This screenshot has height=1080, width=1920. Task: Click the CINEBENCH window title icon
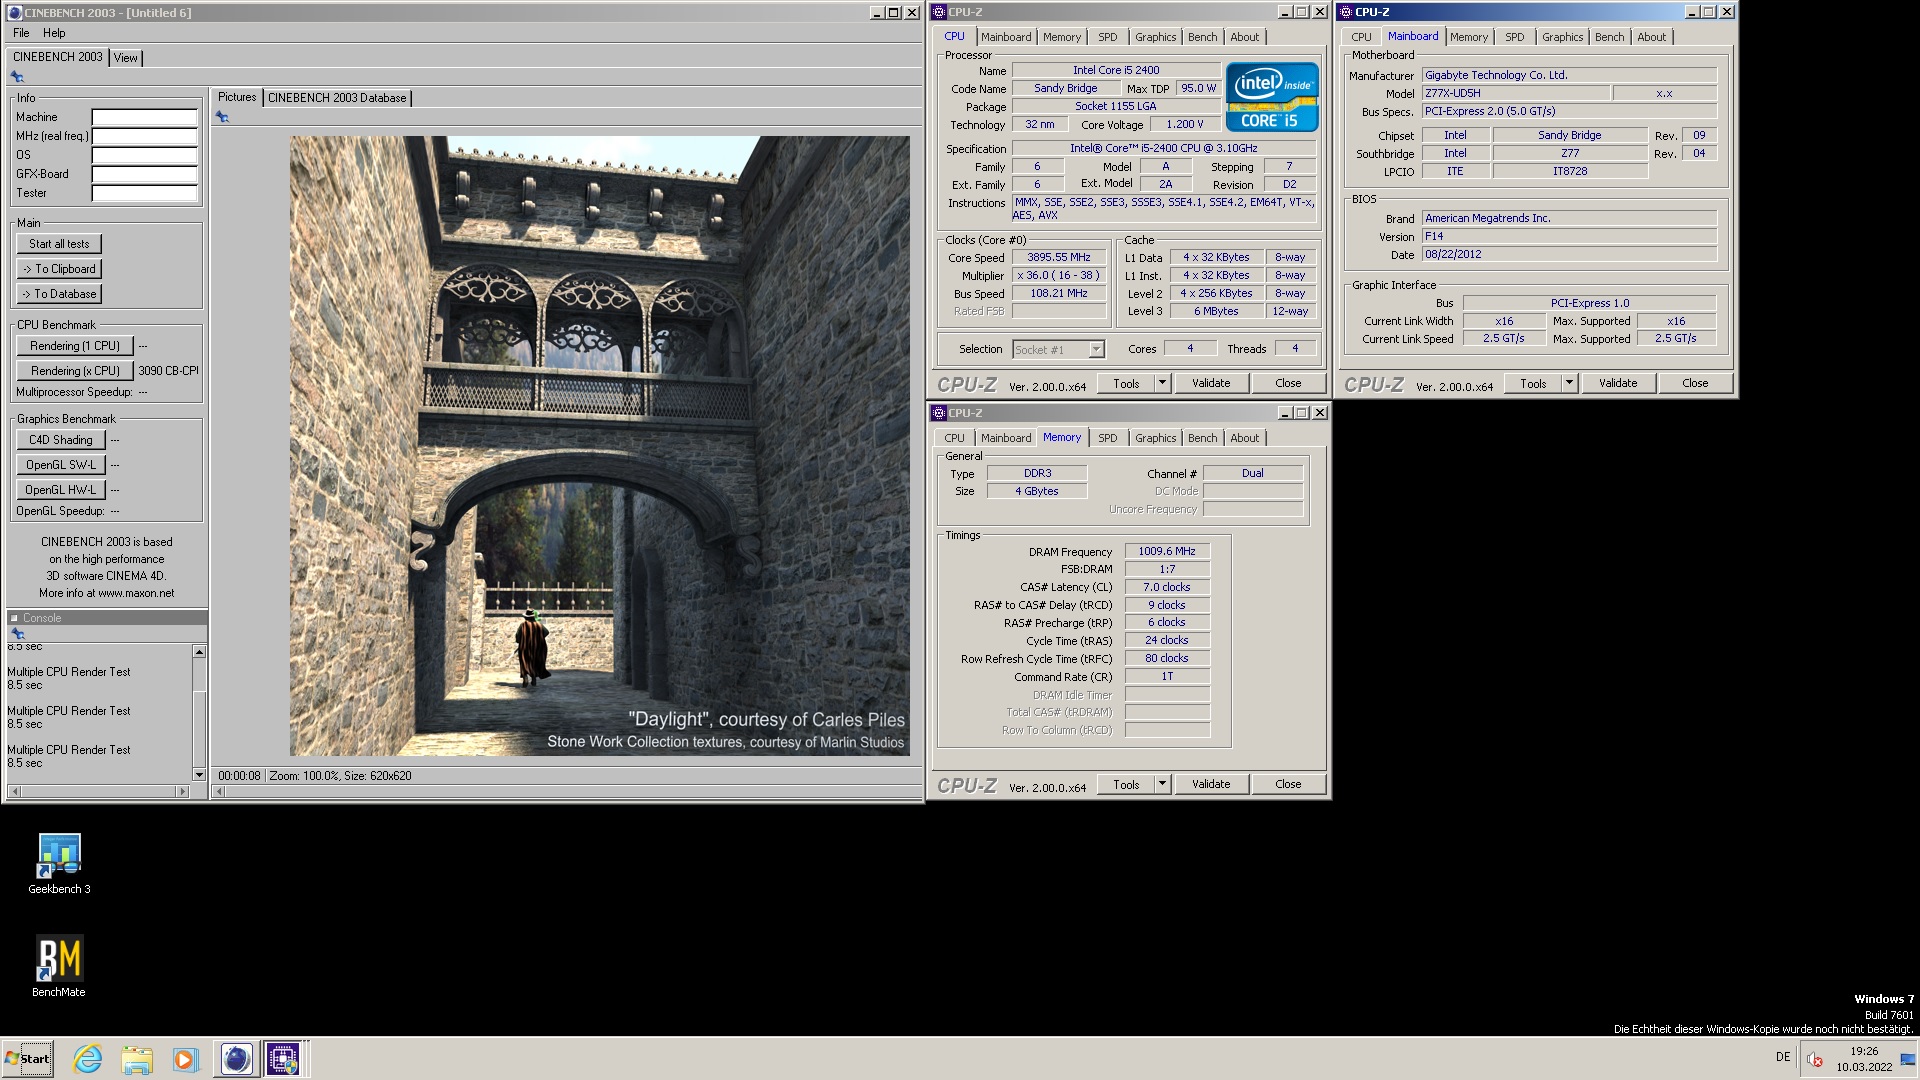[x=14, y=13]
